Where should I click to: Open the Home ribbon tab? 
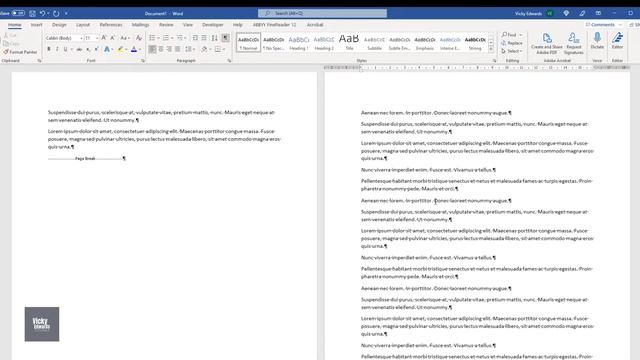(x=14, y=24)
